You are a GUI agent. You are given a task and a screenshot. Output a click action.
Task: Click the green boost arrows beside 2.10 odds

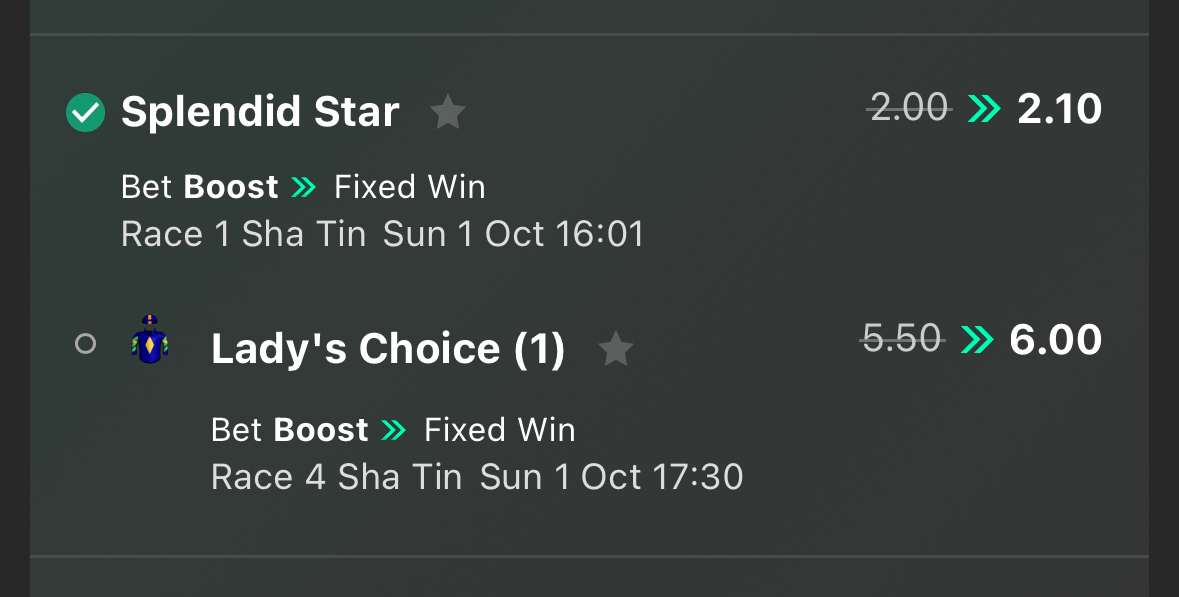tap(984, 109)
